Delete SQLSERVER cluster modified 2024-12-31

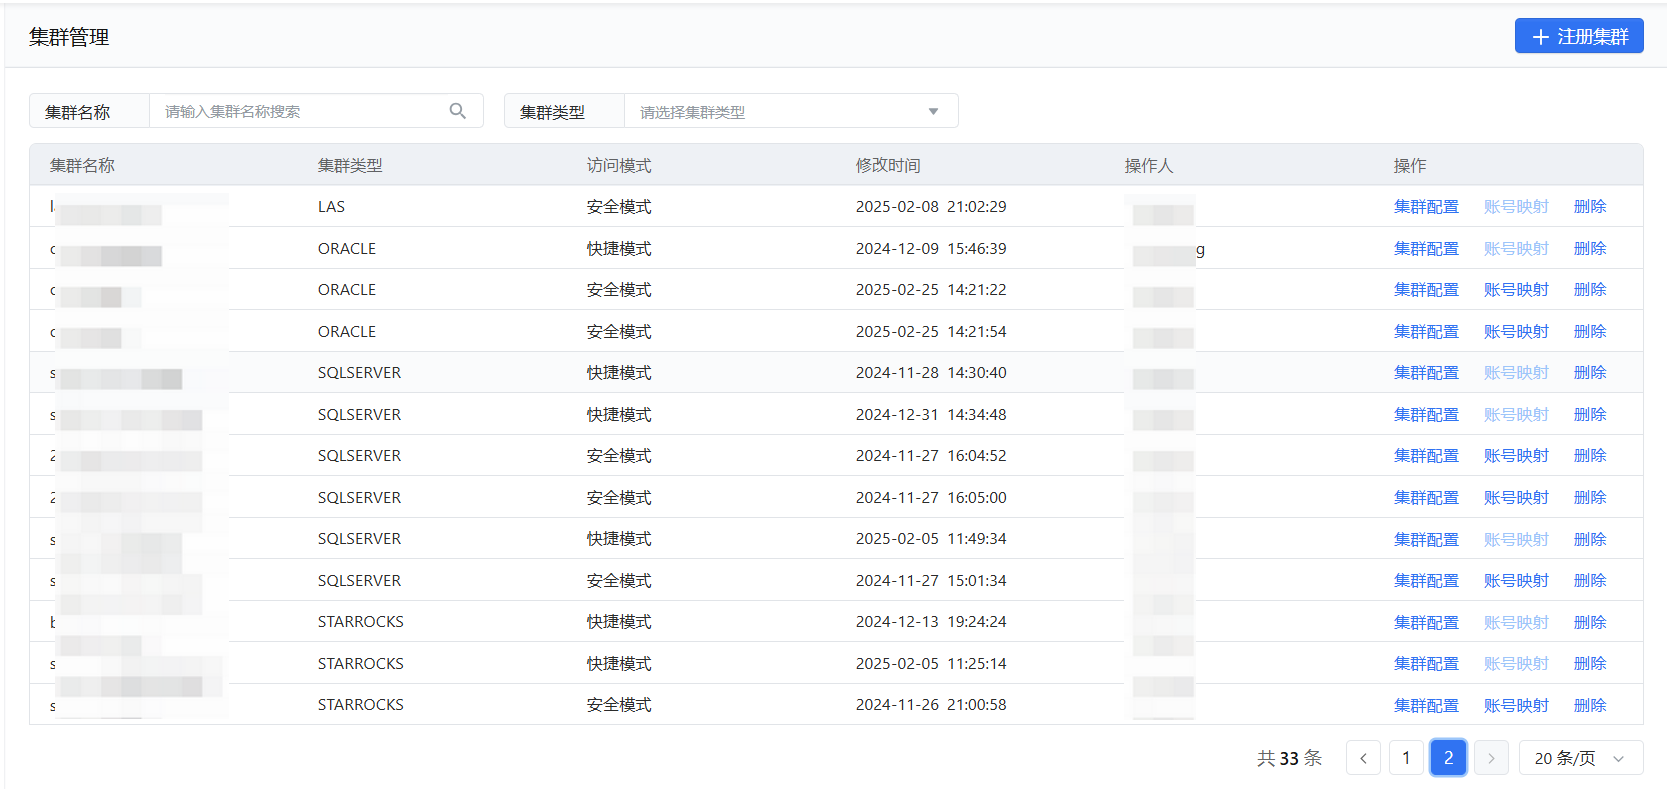click(x=1589, y=415)
